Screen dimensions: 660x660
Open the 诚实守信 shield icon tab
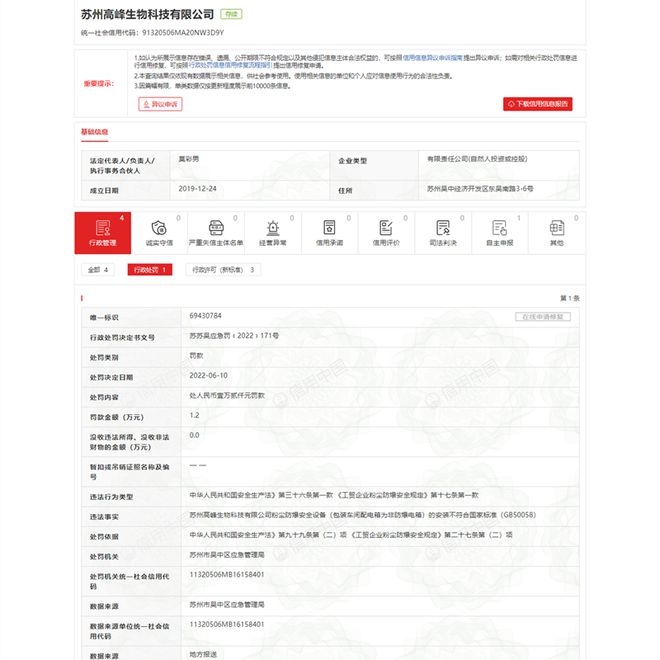point(160,233)
